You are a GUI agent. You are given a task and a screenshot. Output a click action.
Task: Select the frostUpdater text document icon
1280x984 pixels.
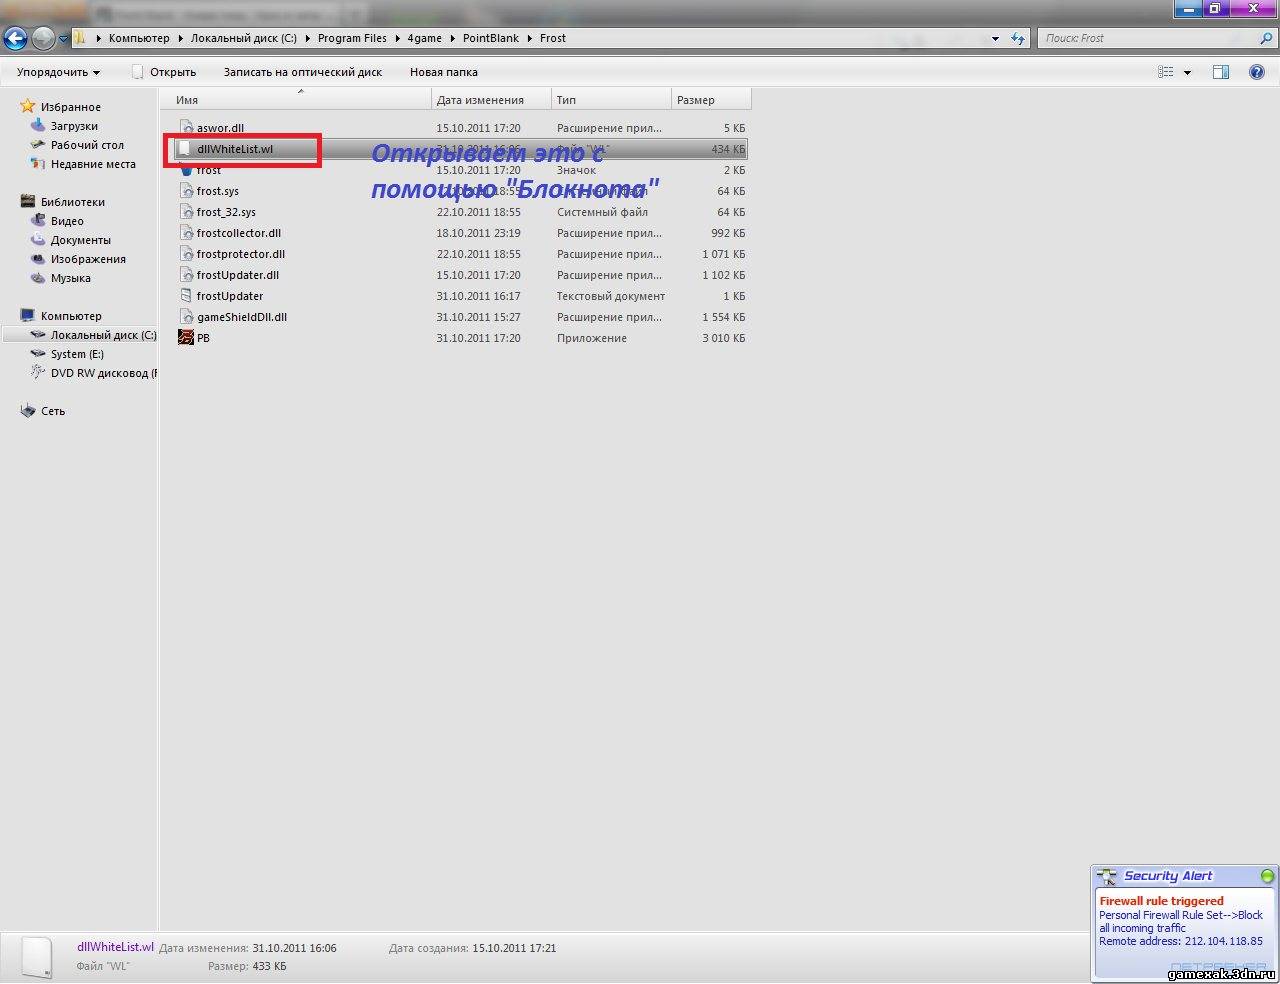[186, 296]
